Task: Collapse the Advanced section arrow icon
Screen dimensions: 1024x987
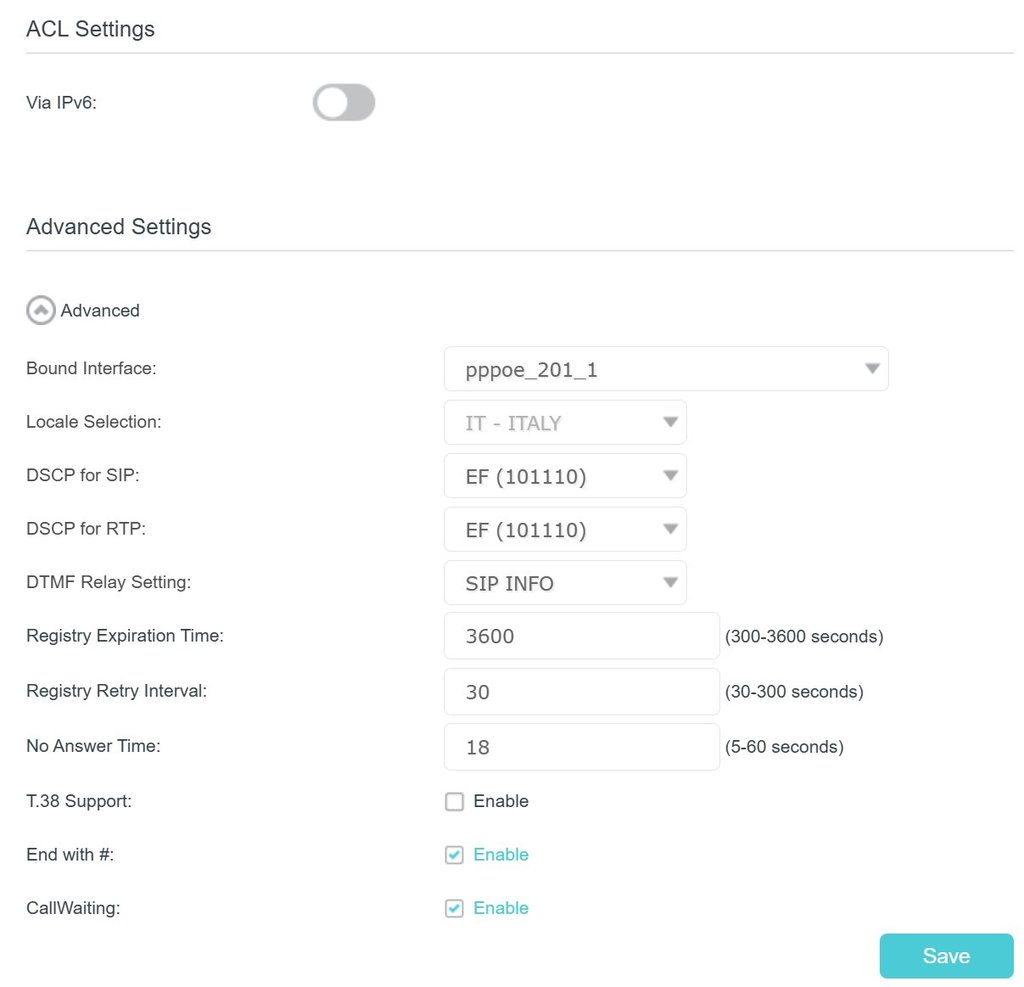Action: 40,310
